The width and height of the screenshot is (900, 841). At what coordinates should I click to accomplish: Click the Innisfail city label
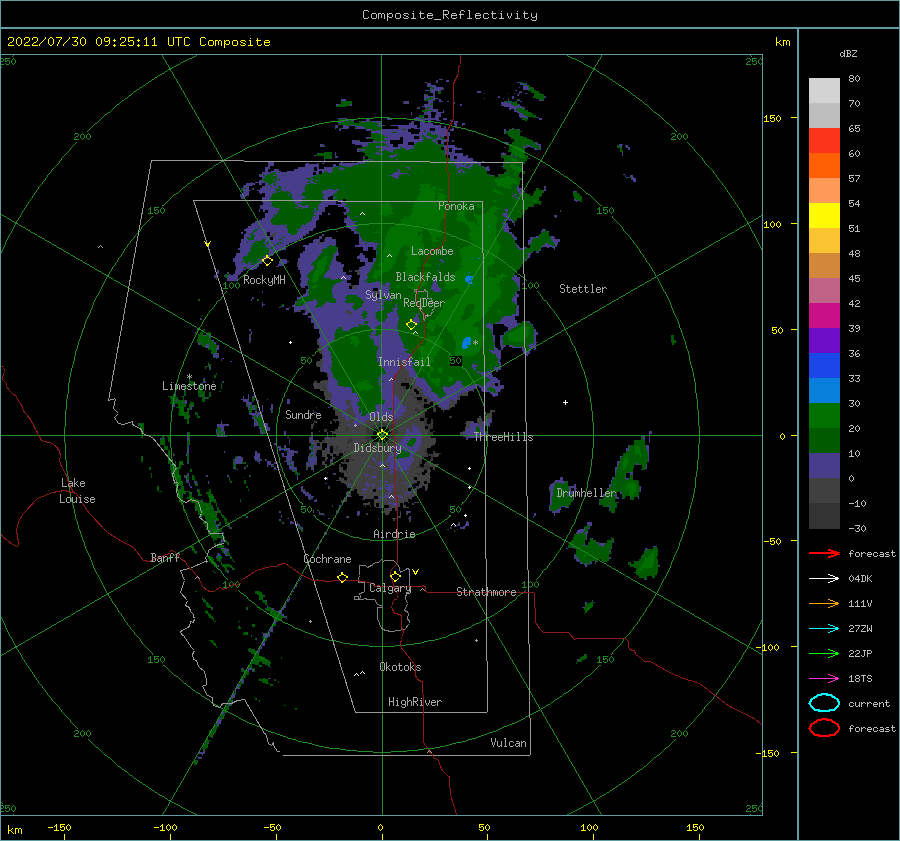coord(404,362)
